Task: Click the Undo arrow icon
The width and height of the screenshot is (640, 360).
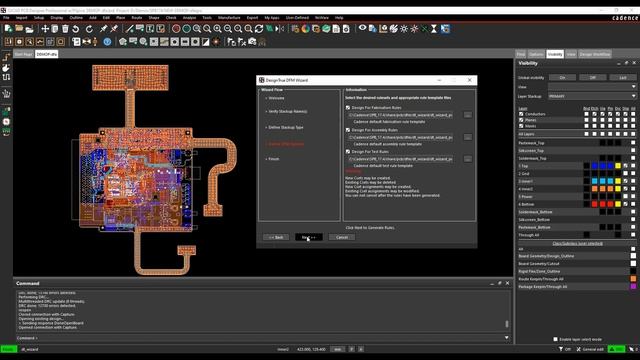Action: click(76, 29)
